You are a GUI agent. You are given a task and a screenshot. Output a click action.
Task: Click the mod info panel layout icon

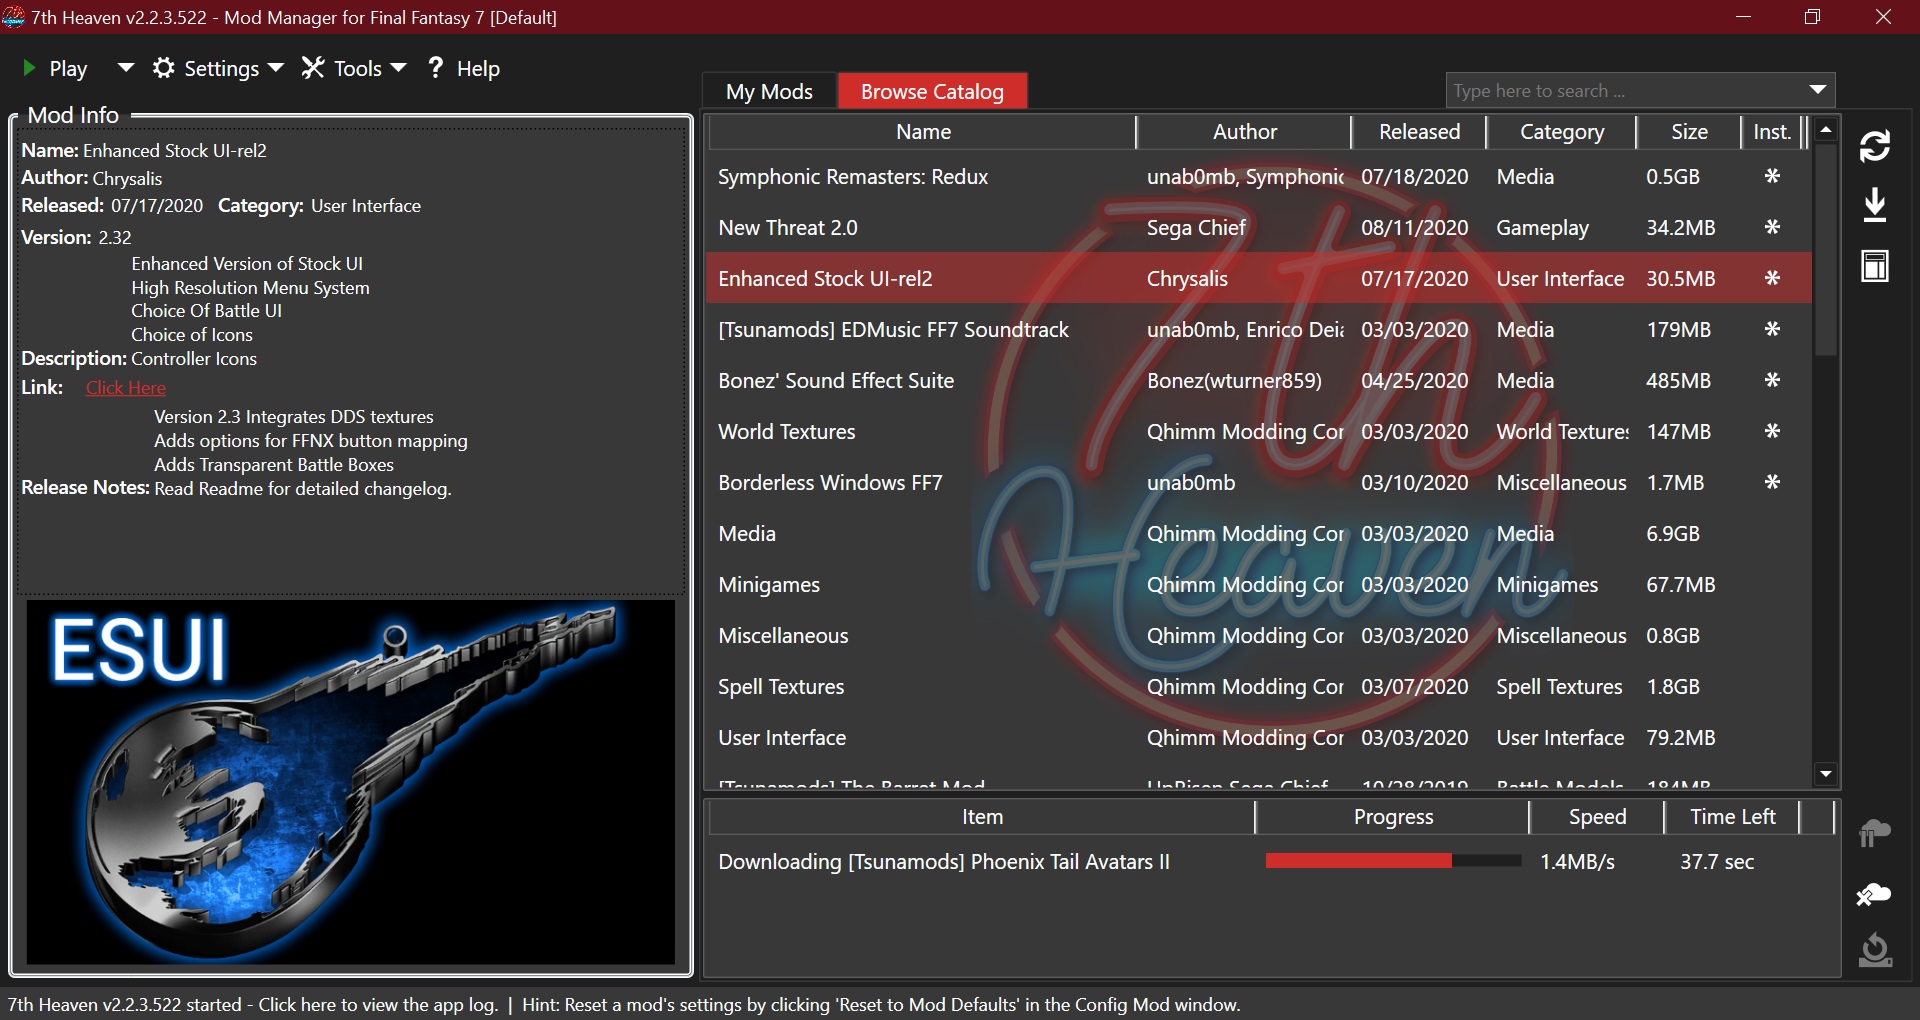[x=1875, y=266]
